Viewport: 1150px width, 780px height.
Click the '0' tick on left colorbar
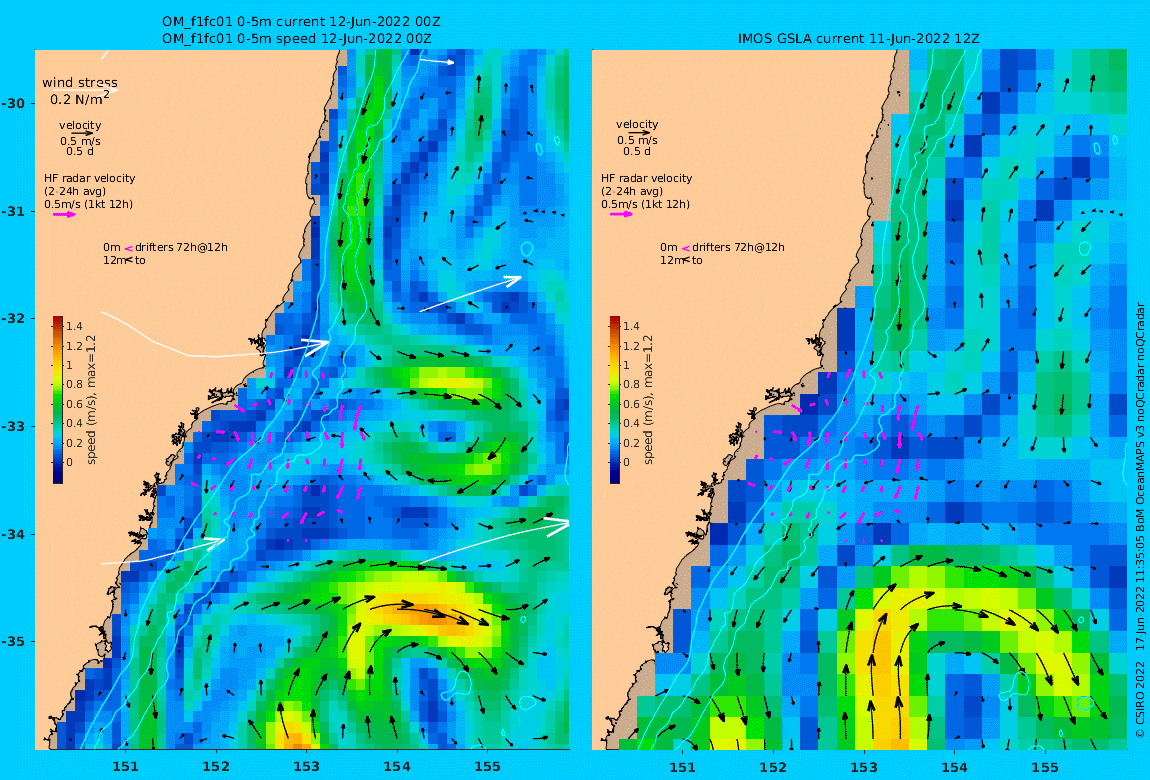coord(70,462)
